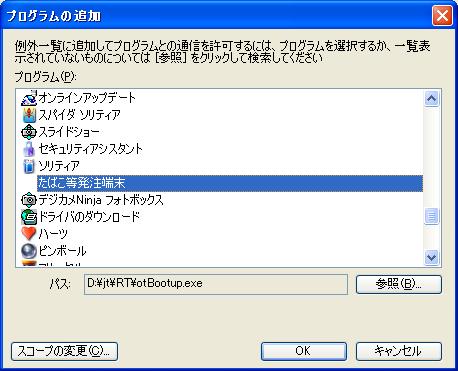Click the OK button
This screenshot has width=458, height=371.
[303, 351]
